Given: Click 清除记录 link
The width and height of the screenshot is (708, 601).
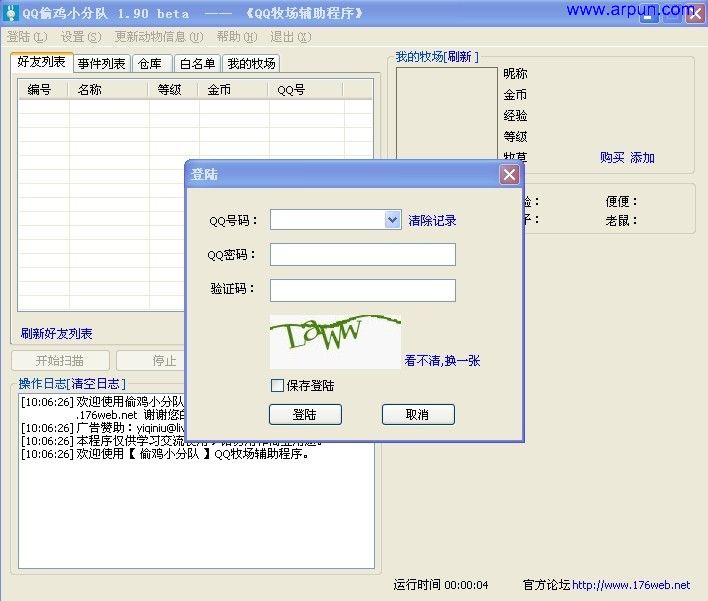Looking at the screenshot, I should 432,220.
